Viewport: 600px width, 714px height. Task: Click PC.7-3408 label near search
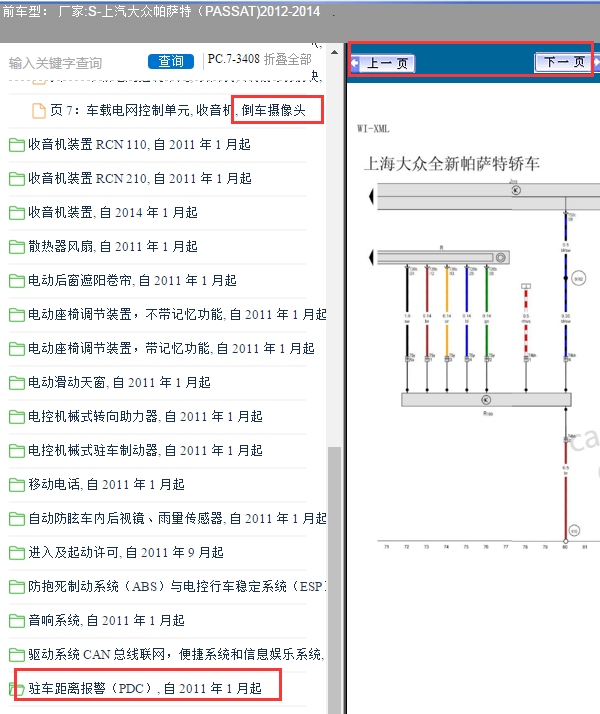click(234, 59)
